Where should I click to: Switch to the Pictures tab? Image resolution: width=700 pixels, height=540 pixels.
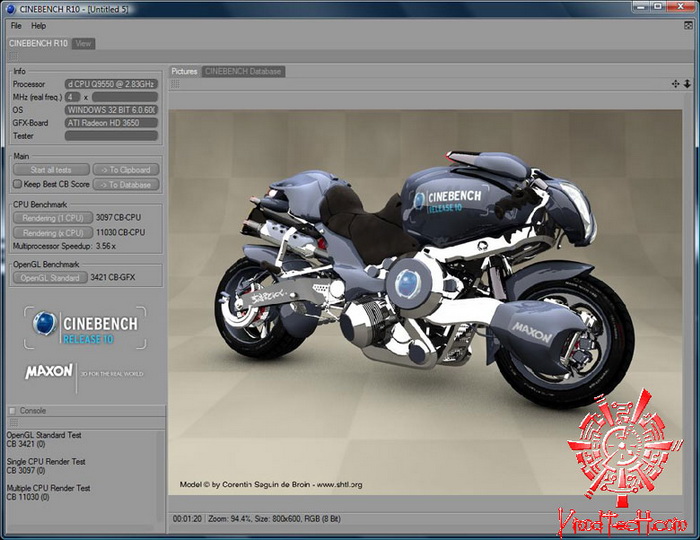(x=184, y=71)
